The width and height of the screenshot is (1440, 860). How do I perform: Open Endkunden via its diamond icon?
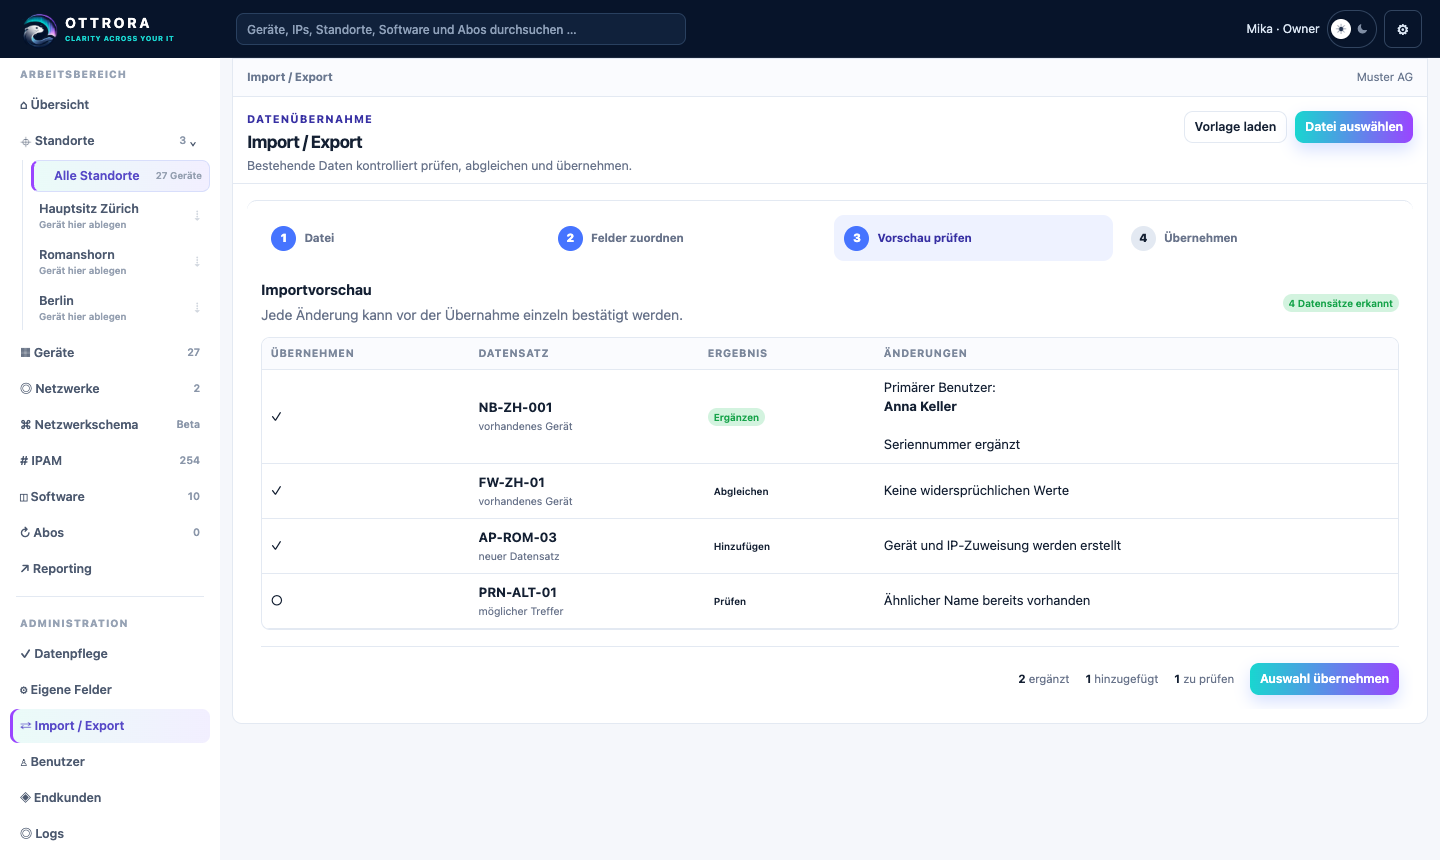point(25,798)
